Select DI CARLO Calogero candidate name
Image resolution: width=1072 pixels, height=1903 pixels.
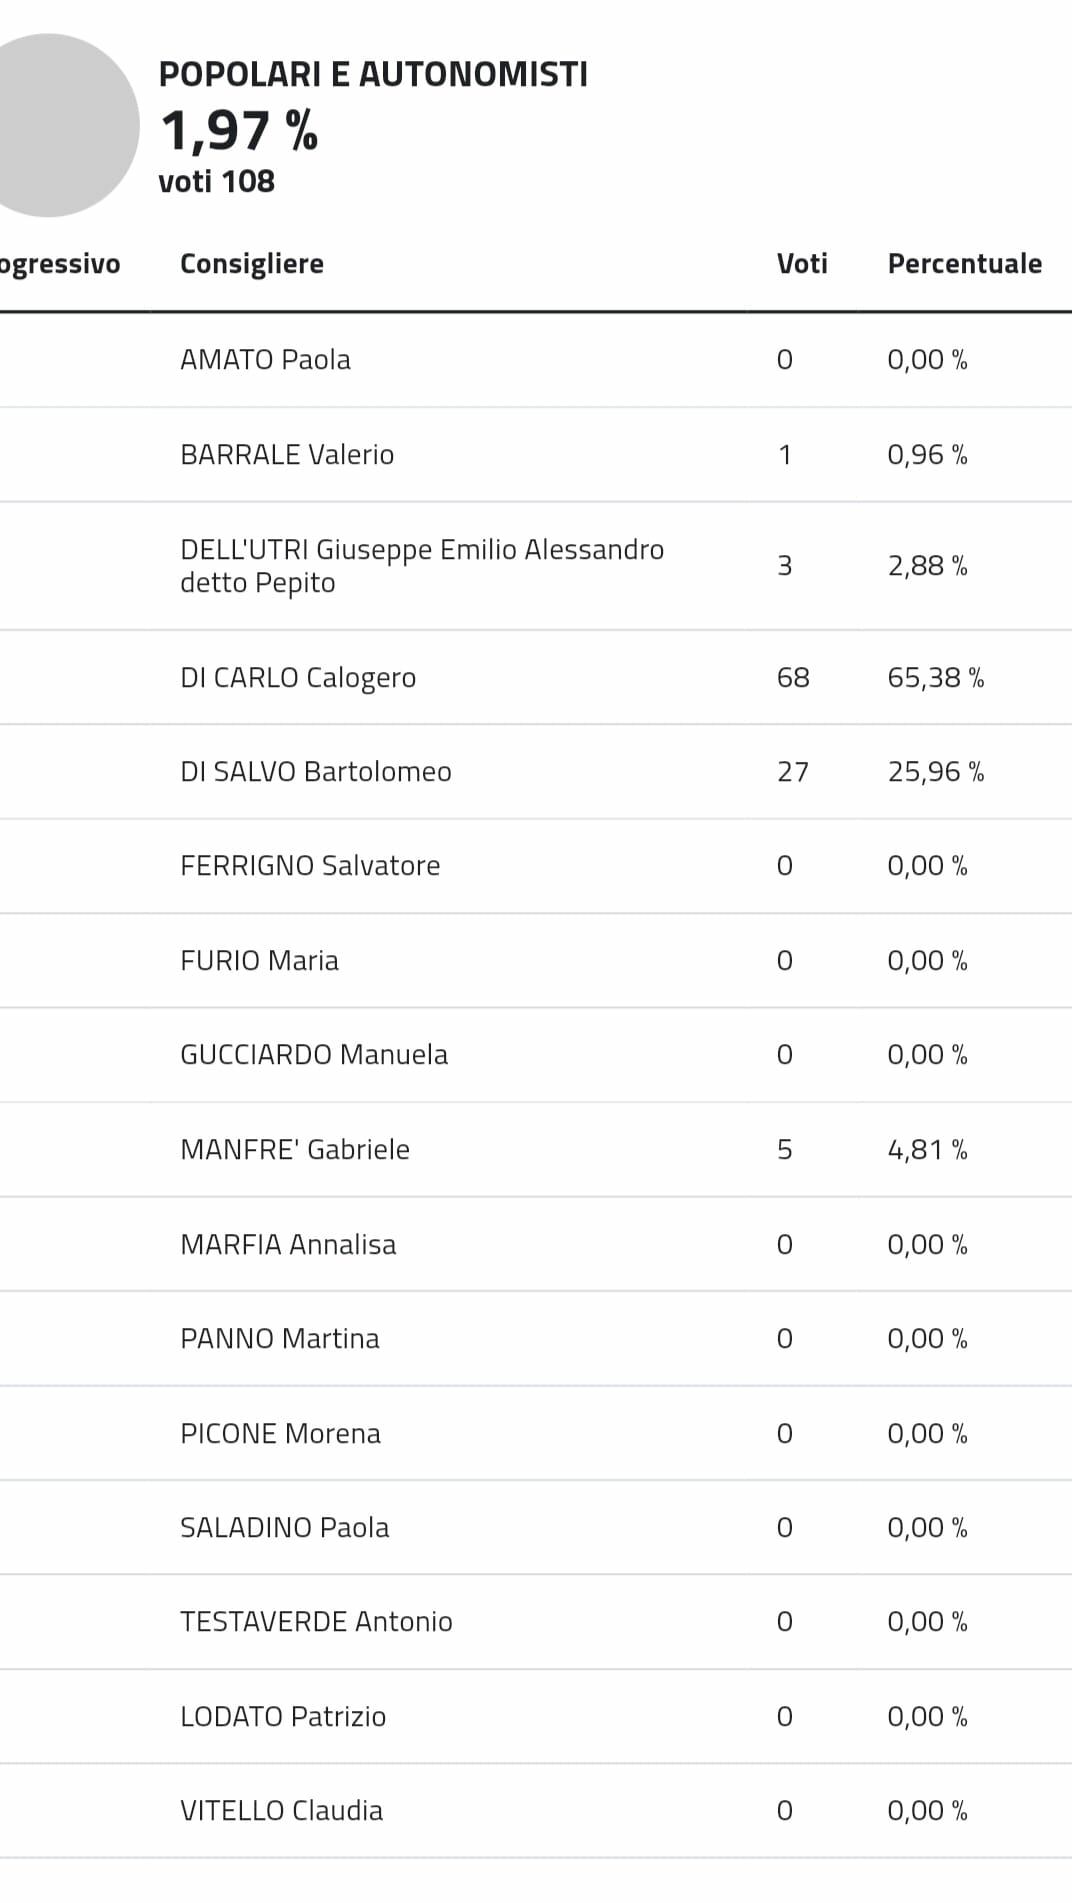[298, 678]
